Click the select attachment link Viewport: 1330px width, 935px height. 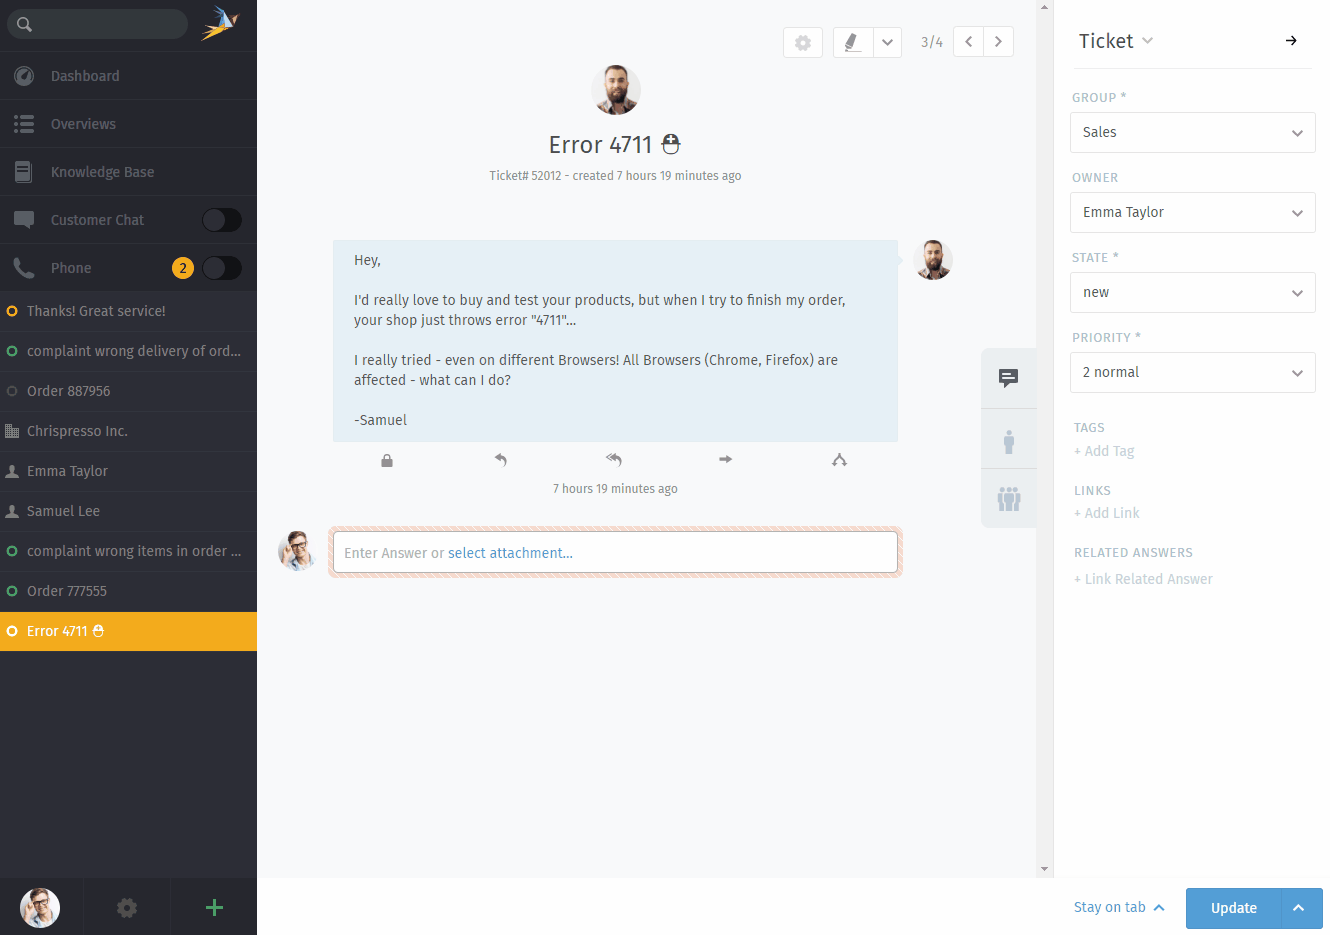510,553
